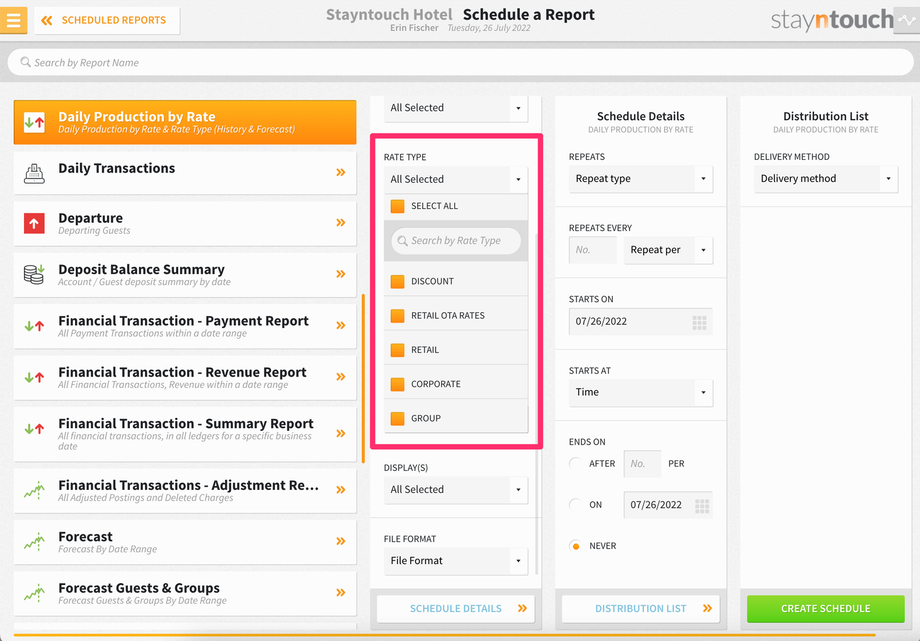This screenshot has width=920, height=641.
Task: Click the Ends On After No. field
Action: (642, 464)
